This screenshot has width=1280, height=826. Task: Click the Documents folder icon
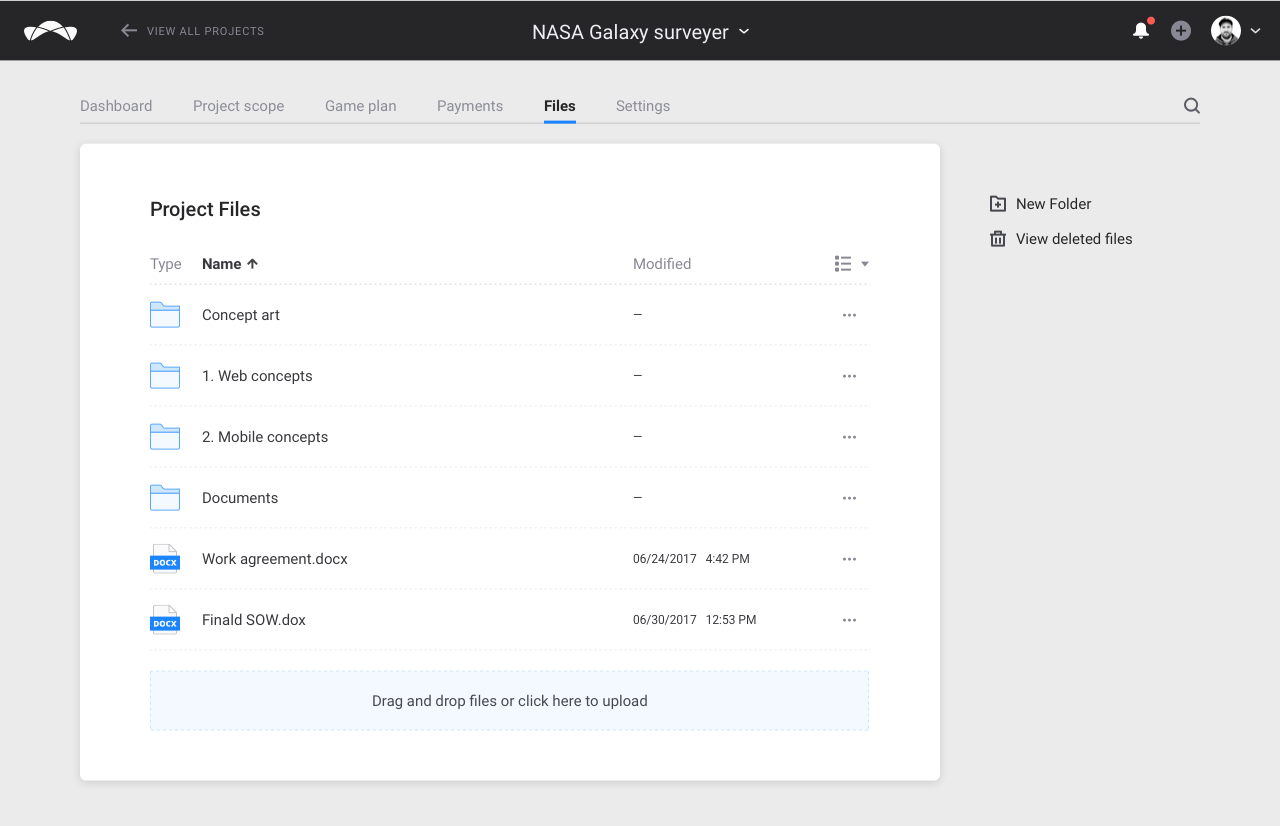165,498
